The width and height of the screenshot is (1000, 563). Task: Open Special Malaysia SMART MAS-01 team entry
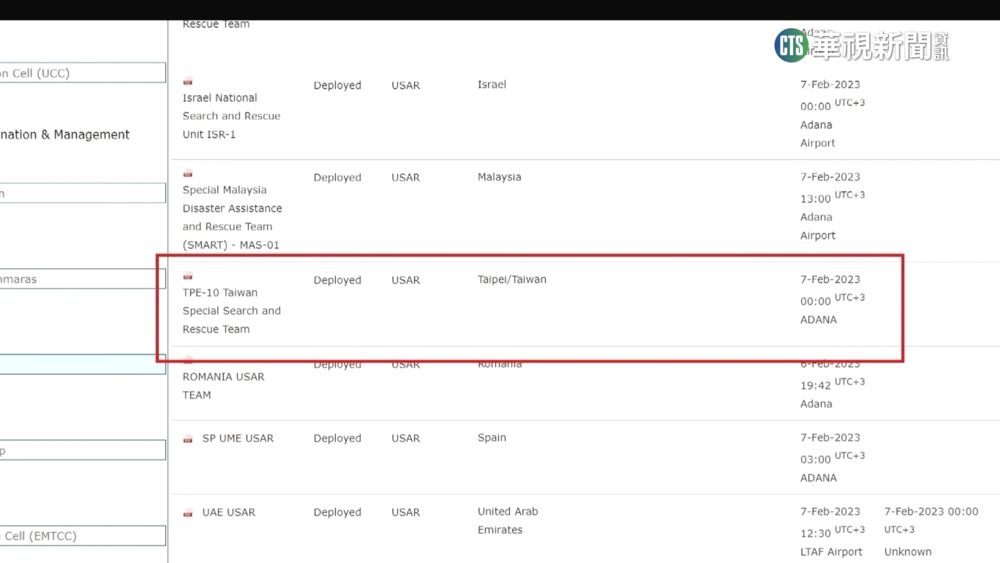232,218
